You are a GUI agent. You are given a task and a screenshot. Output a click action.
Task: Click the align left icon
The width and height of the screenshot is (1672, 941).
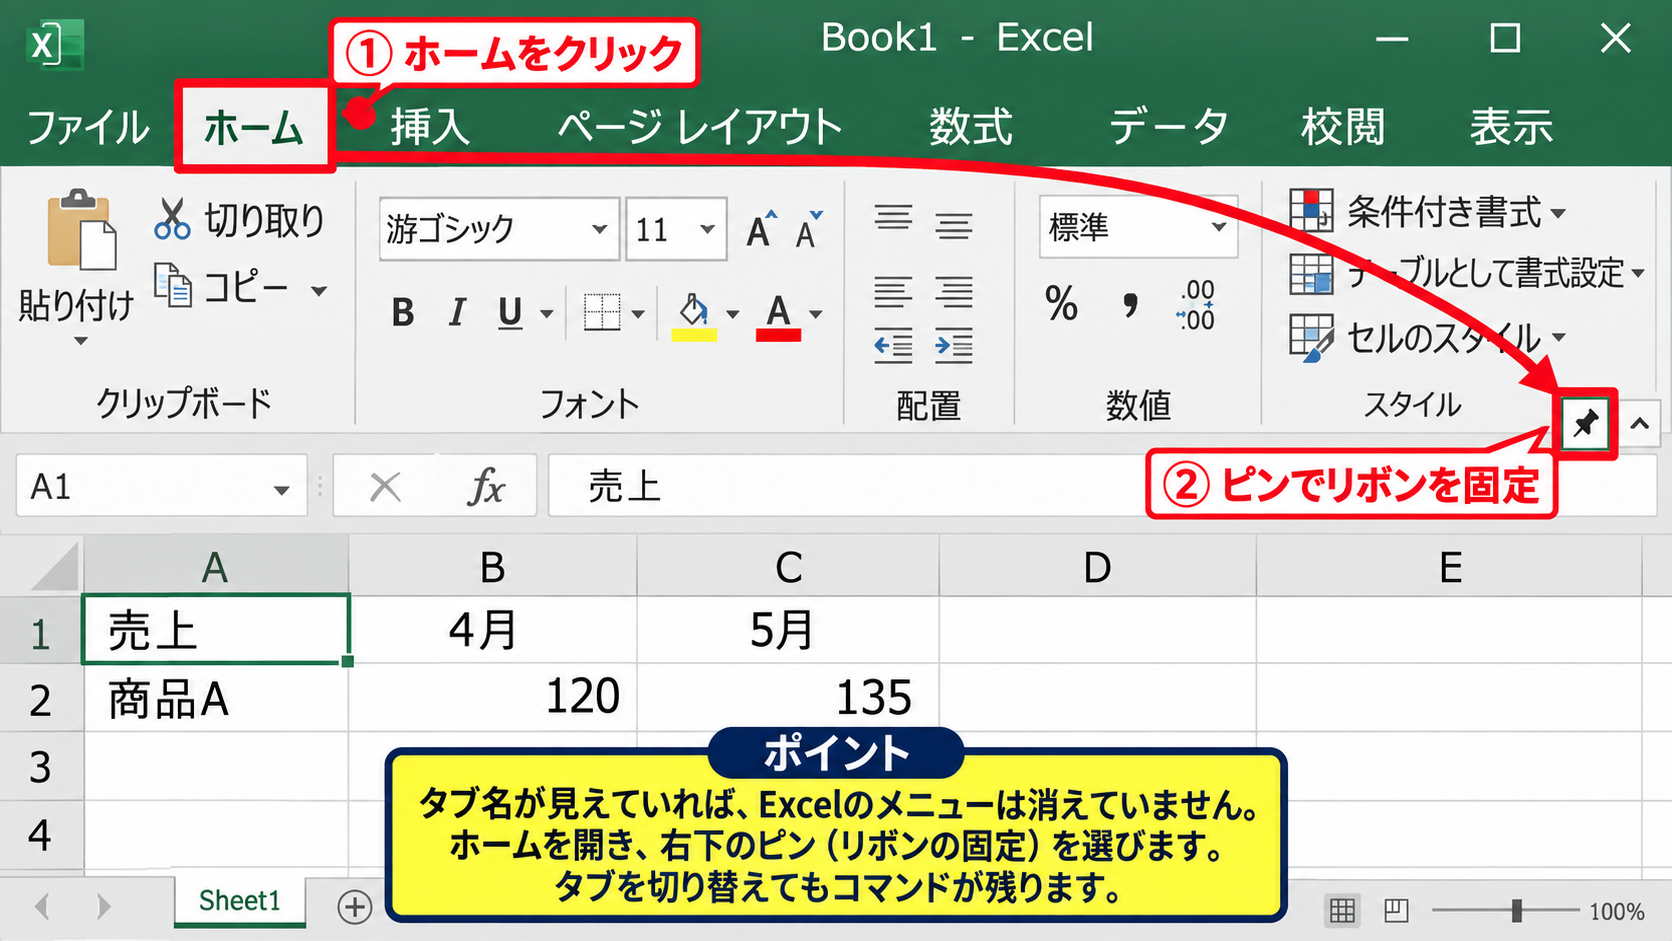pyautogui.click(x=893, y=292)
